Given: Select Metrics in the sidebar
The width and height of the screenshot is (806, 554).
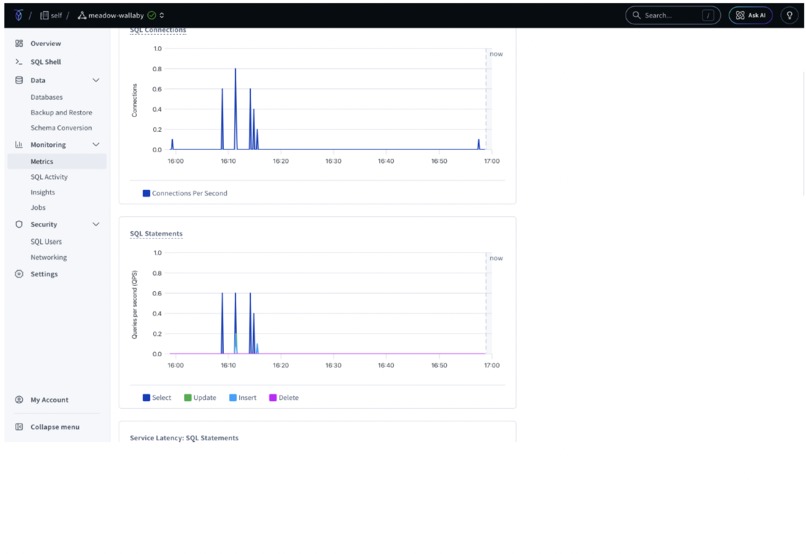Looking at the screenshot, I should [x=57, y=161].
